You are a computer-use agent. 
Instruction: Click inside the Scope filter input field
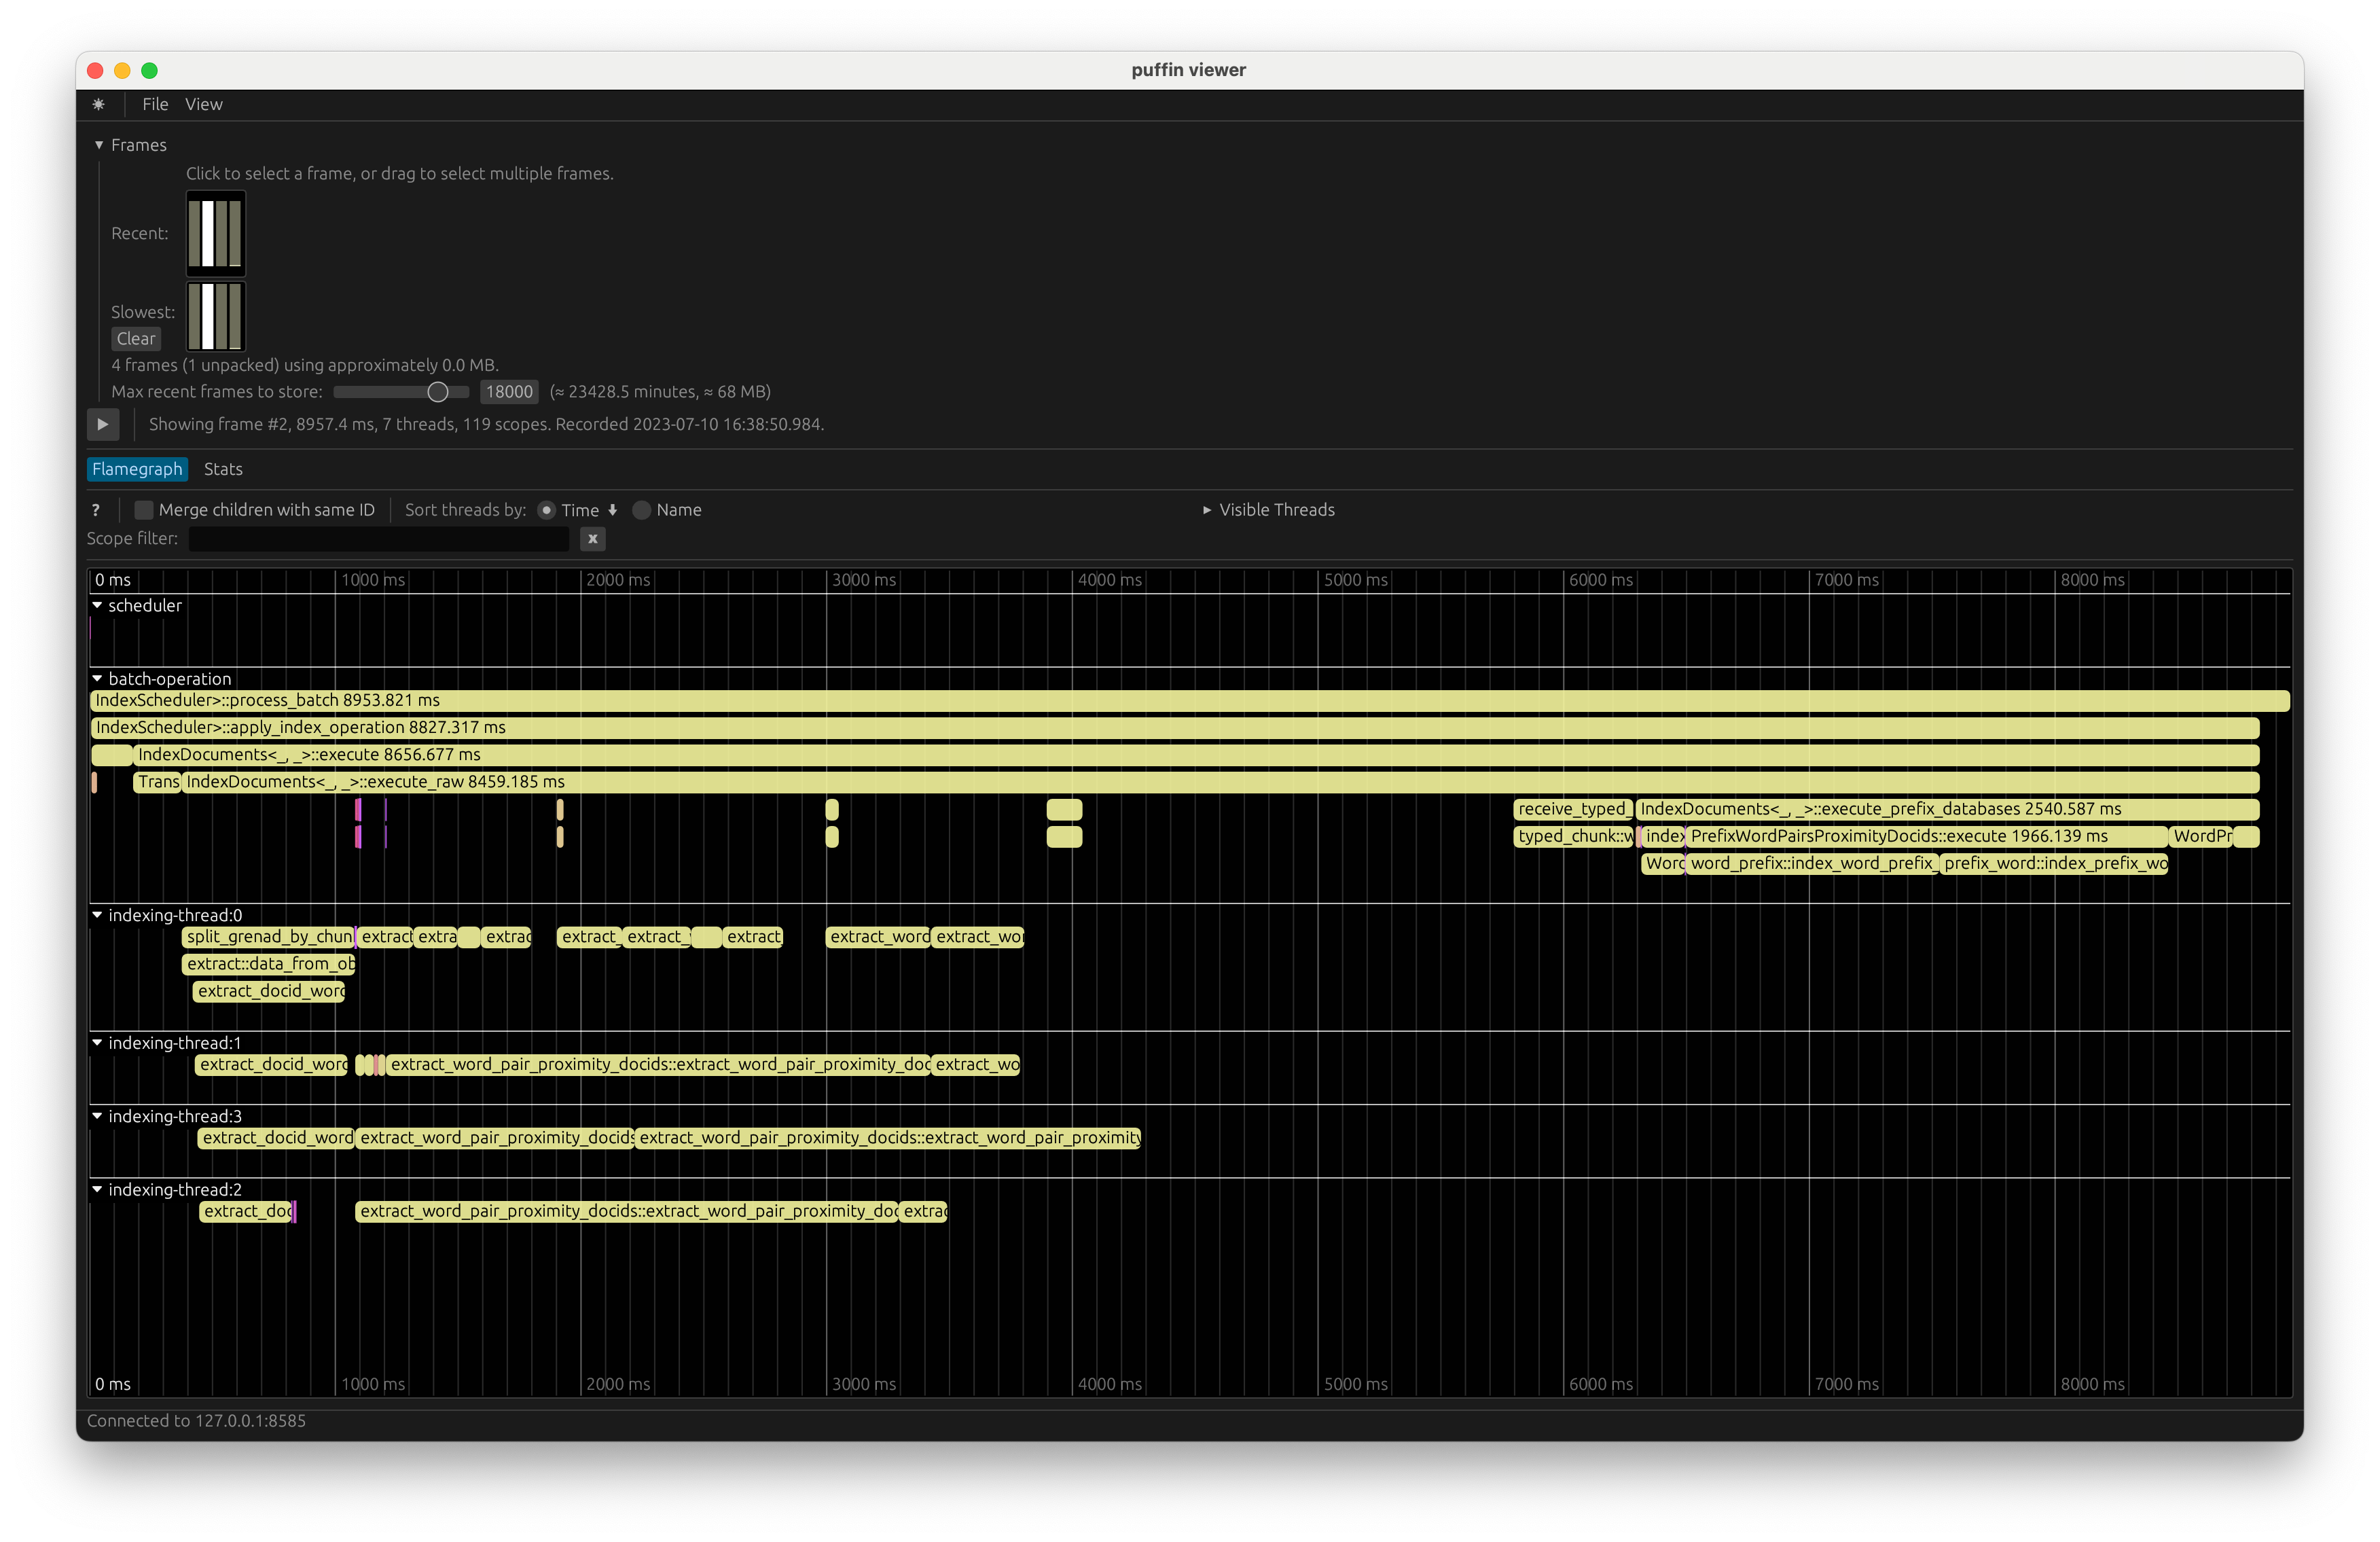click(x=378, y=539)
